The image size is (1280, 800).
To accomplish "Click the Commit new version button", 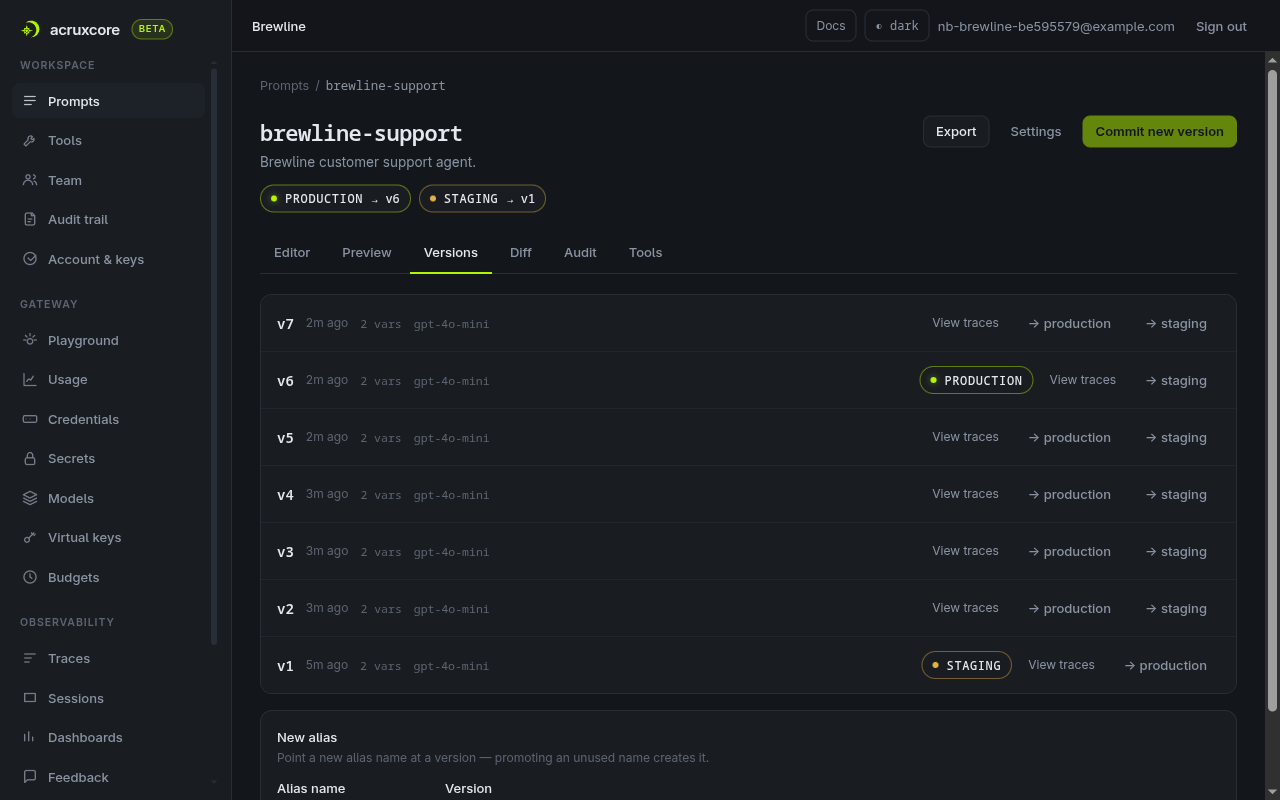I will [1159, 132].
